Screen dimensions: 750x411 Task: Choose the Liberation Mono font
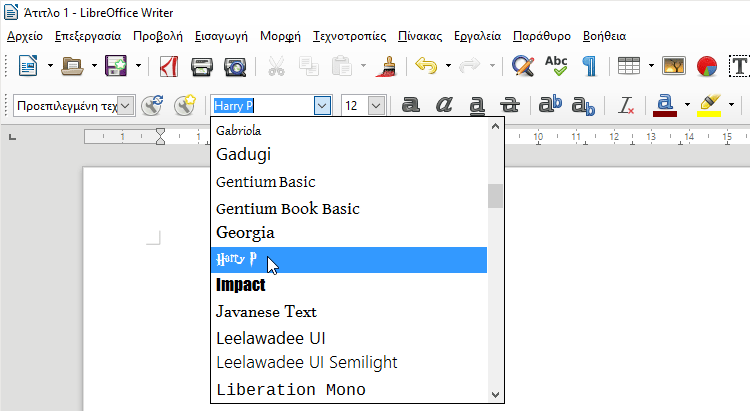point(349,389)
